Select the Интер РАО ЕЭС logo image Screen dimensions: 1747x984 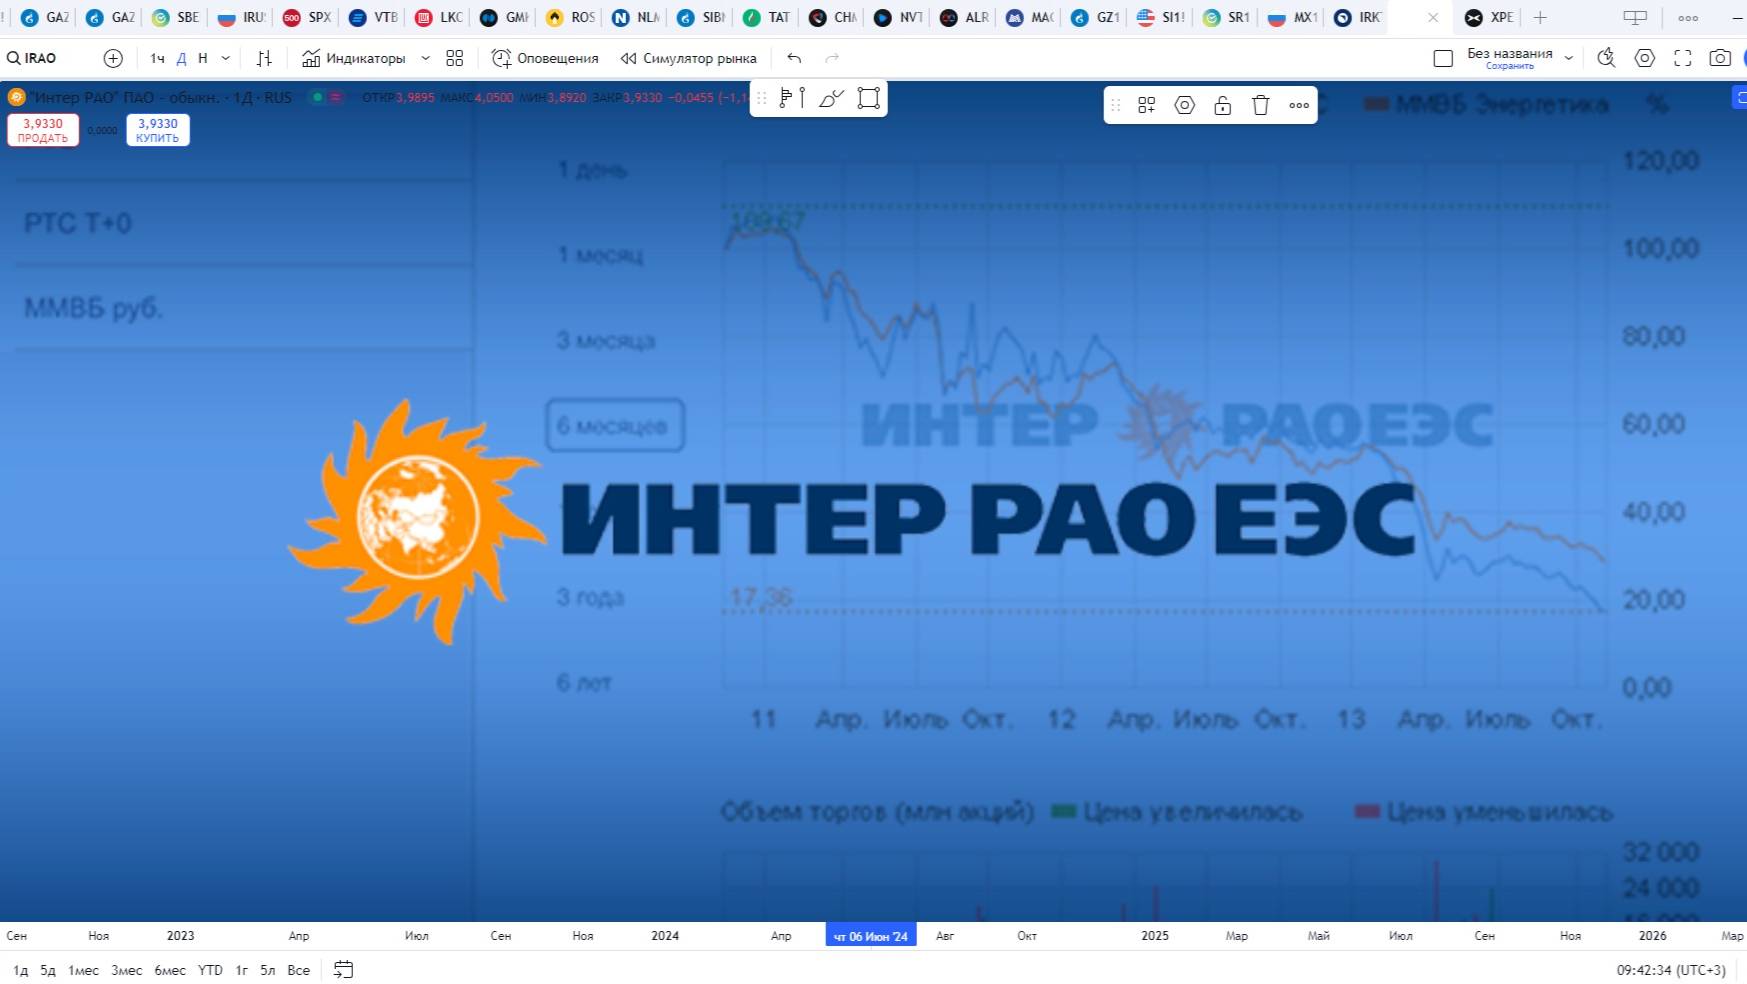[852, 520]
